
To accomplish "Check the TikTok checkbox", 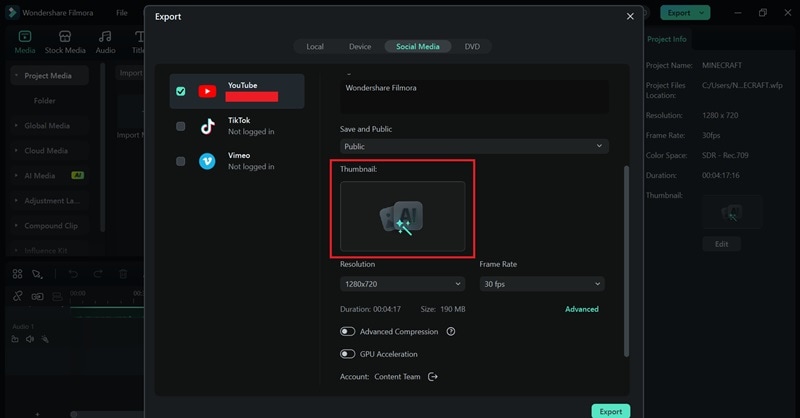I will point(181,126).
